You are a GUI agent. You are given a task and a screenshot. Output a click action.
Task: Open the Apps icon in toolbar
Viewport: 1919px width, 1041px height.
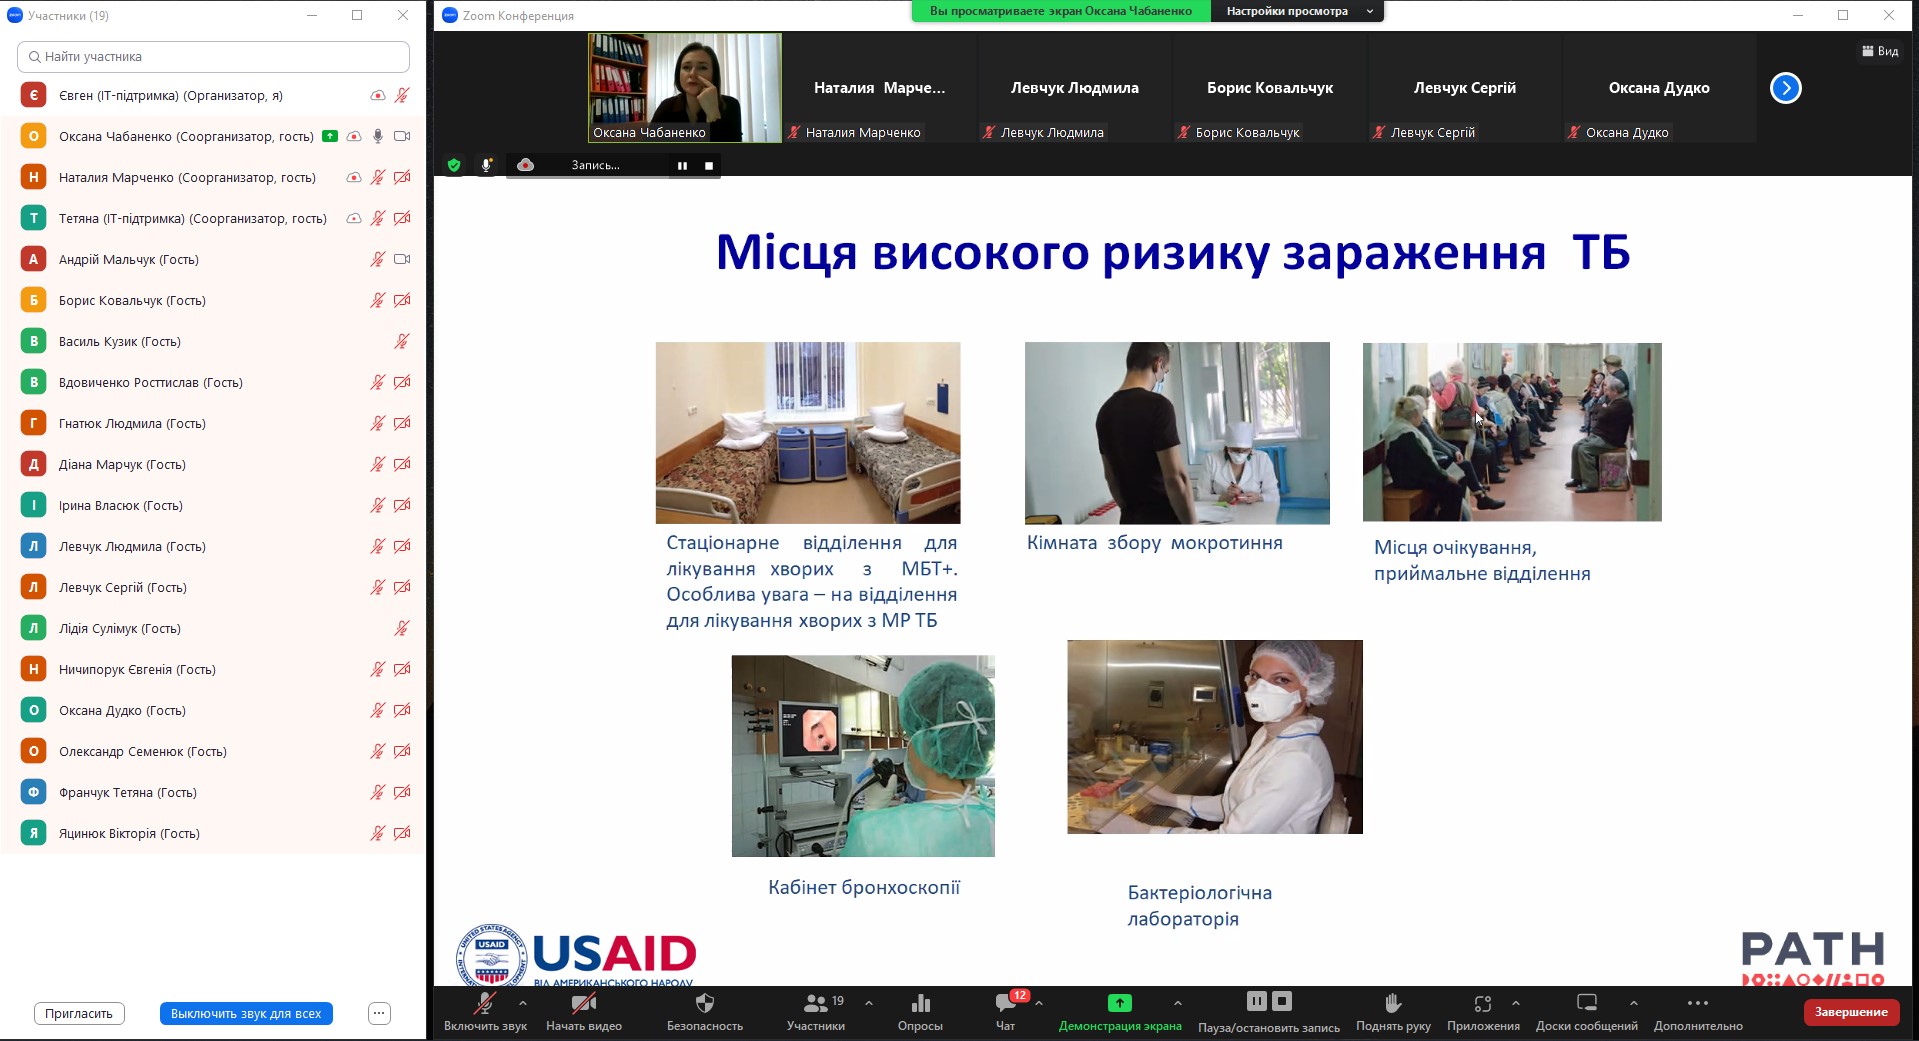(1482, 1004)
